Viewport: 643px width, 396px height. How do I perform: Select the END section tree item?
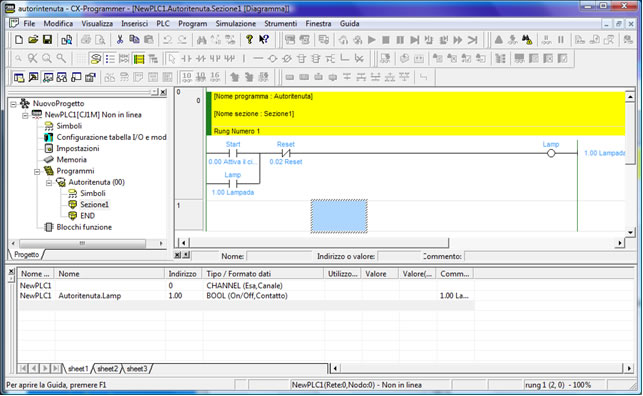pyautogui.click(x=87, y=216)
